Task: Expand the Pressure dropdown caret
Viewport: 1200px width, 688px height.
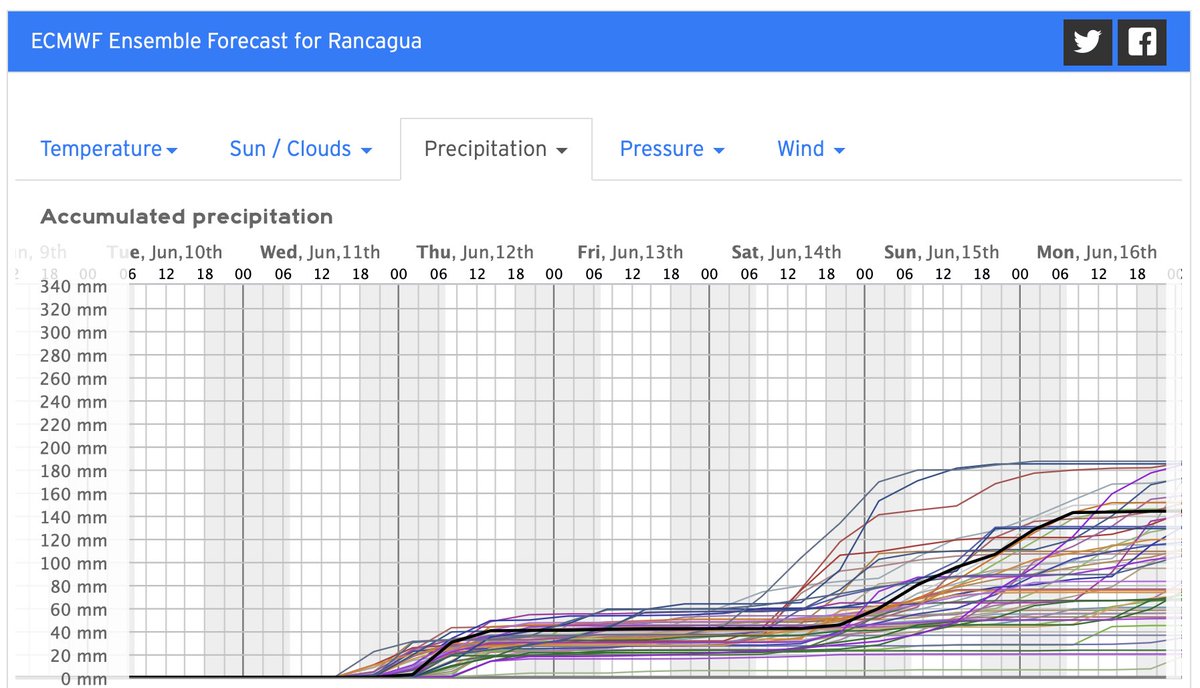Action: tap(719, 151)
